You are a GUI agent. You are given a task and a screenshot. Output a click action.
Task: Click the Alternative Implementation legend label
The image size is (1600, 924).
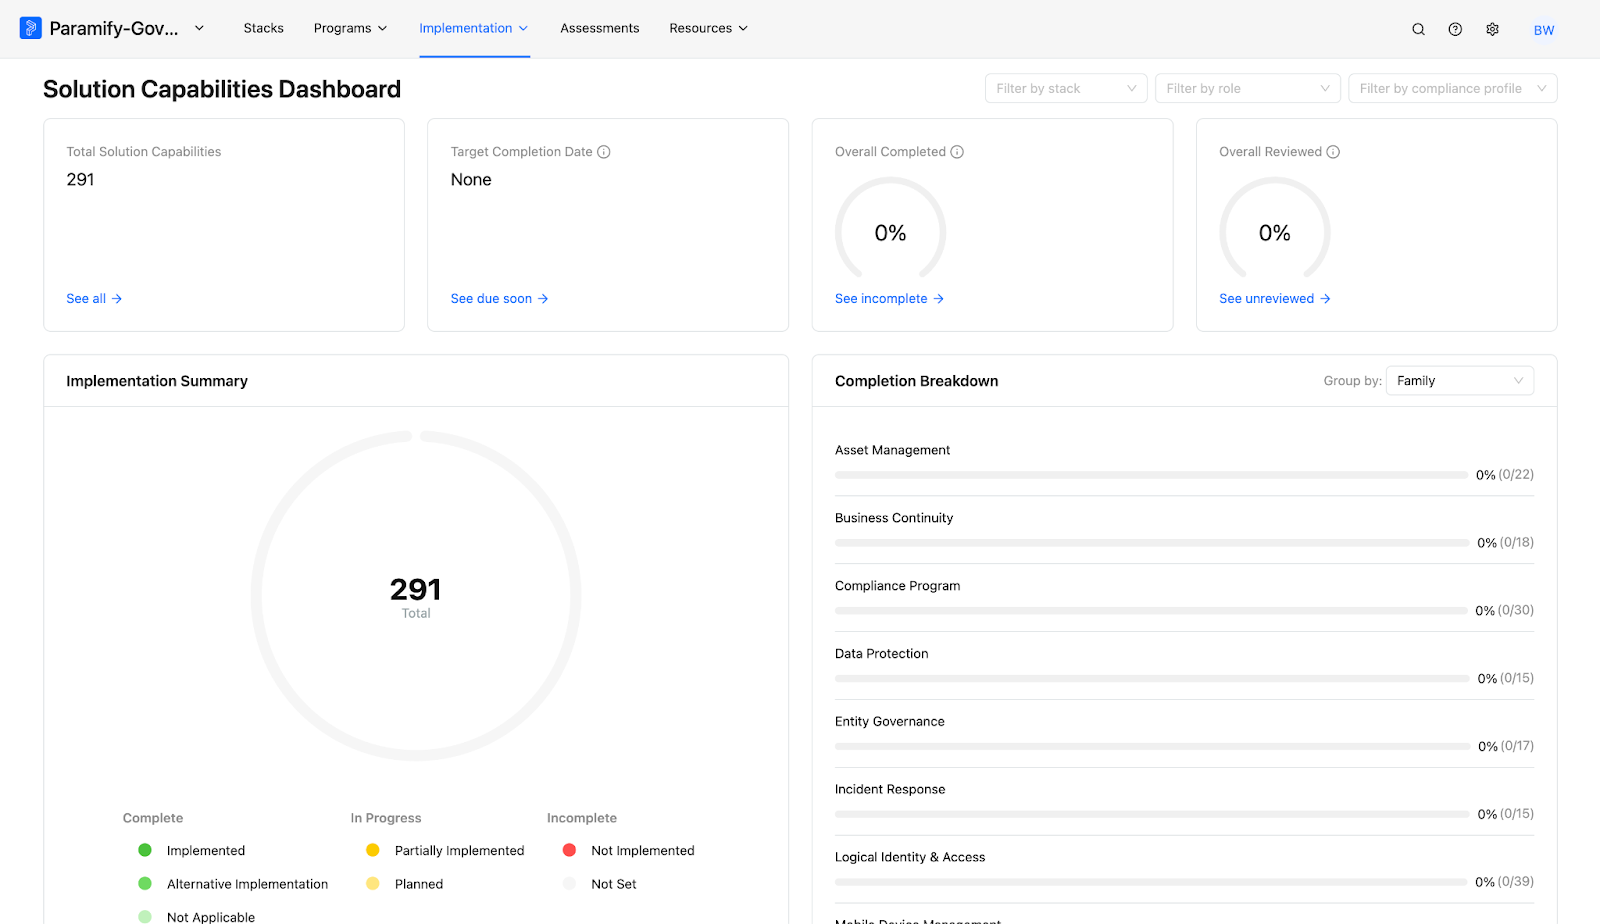tap(247, 884)
